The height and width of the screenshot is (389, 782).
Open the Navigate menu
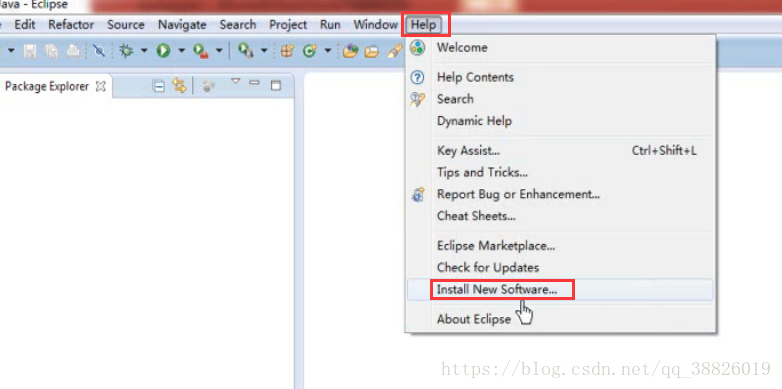182,24
